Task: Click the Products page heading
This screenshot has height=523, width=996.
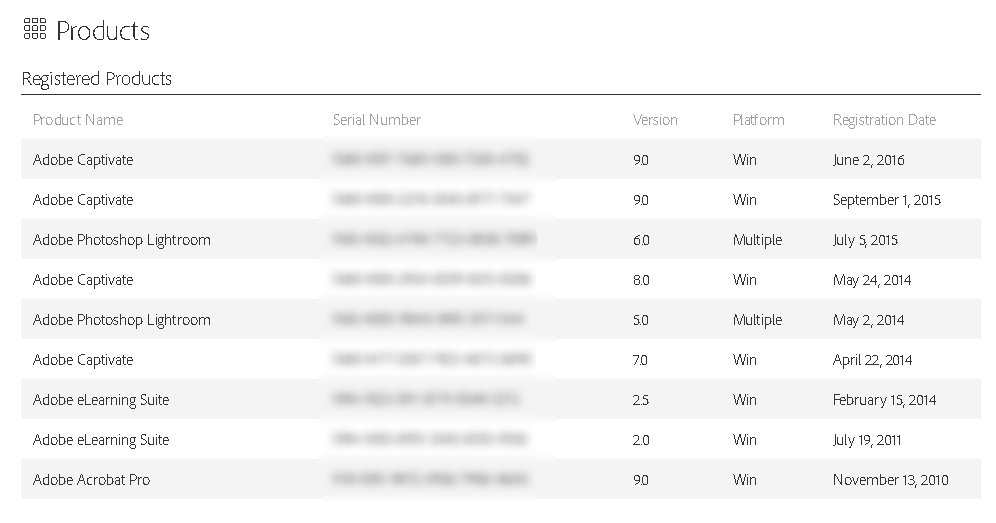Action: [x=103, y=31]
